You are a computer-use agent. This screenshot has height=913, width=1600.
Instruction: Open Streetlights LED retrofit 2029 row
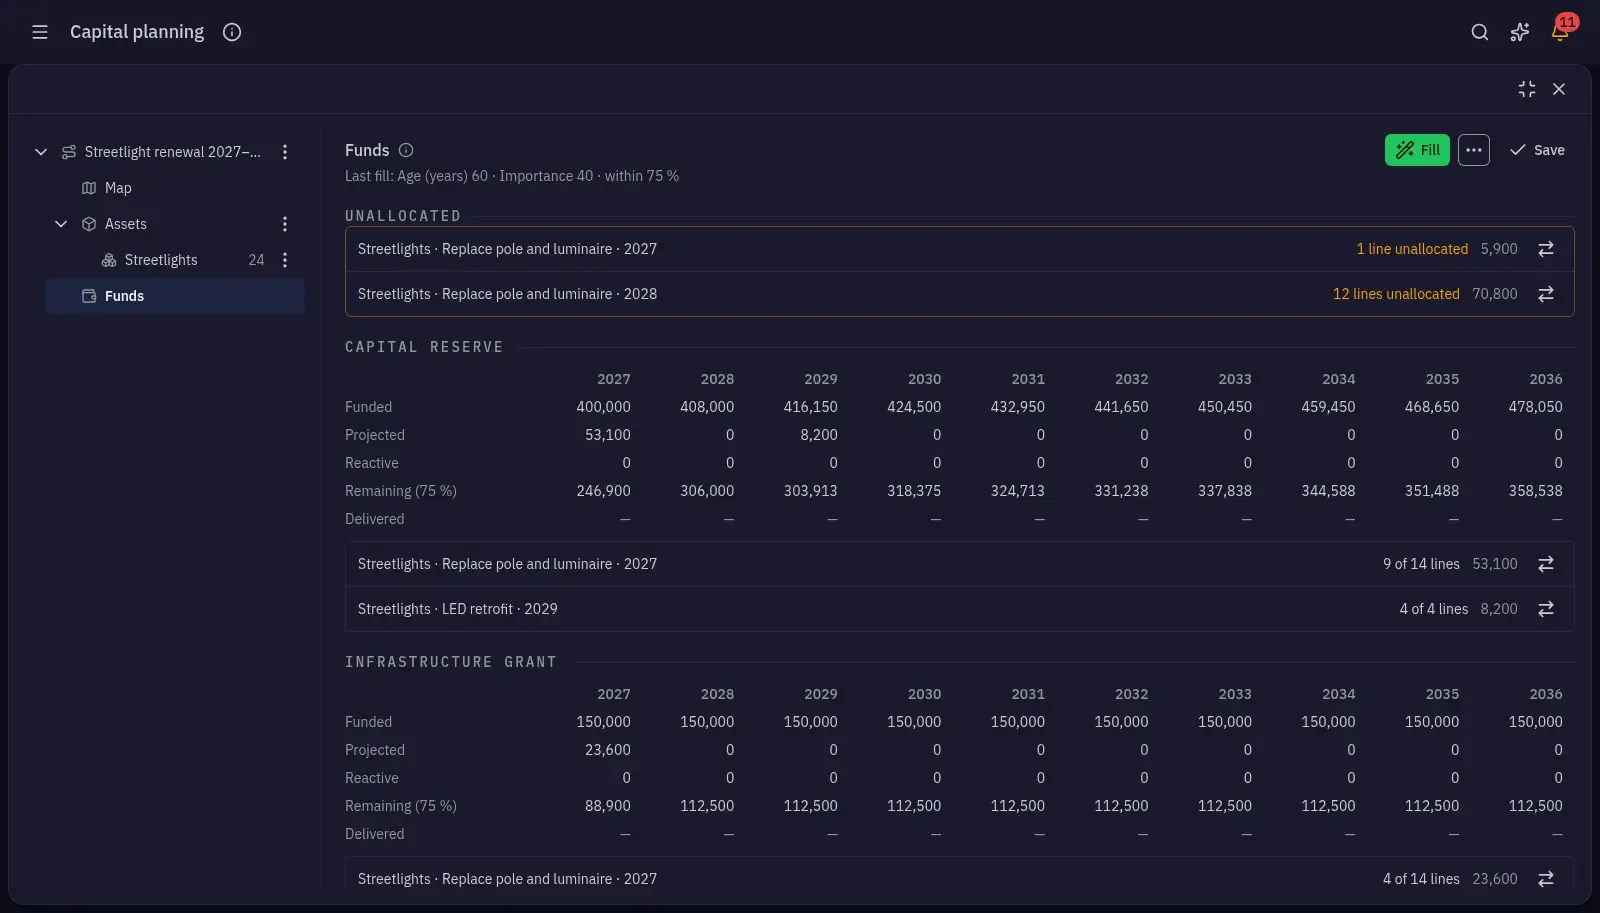tap(960, 609)
